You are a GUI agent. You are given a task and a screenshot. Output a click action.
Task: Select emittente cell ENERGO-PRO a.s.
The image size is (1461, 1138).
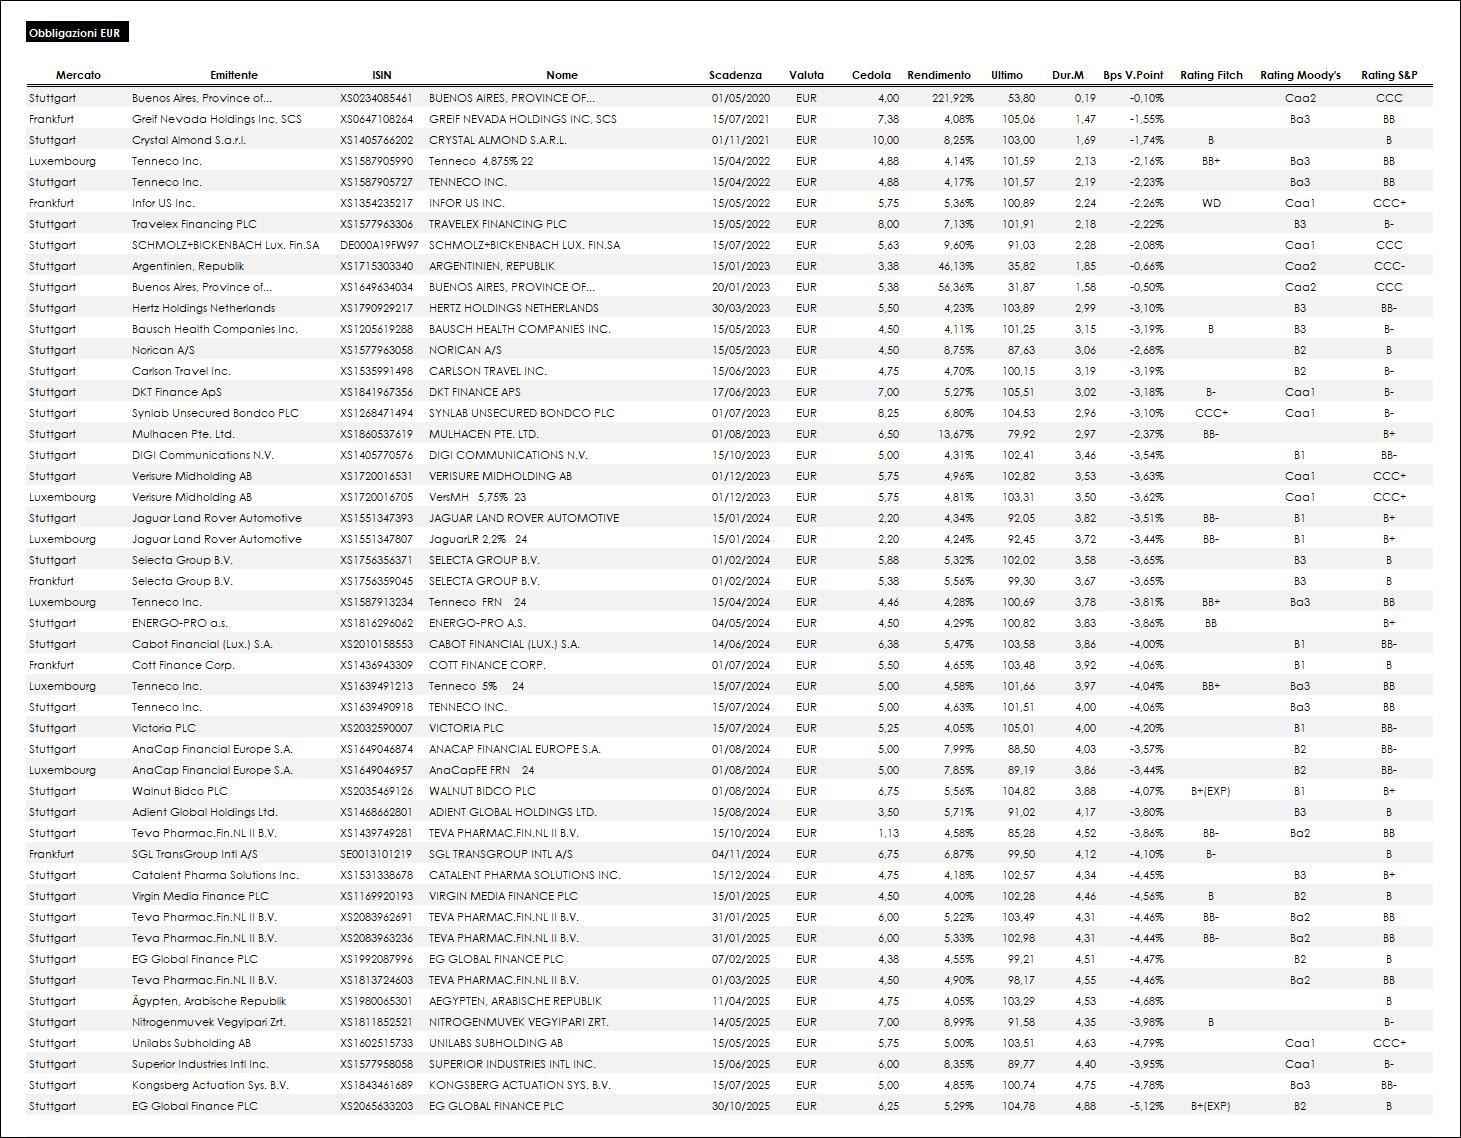tap(180, 623)
